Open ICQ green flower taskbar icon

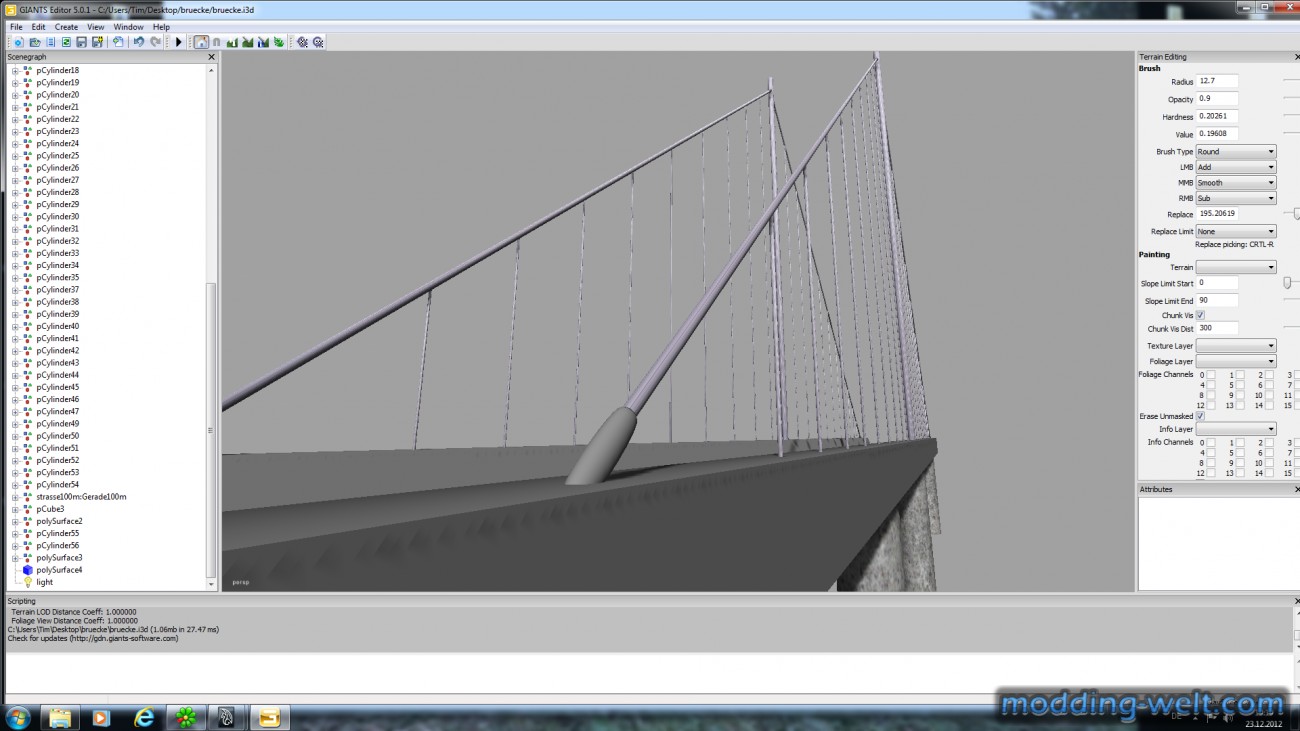click(185, 717)
